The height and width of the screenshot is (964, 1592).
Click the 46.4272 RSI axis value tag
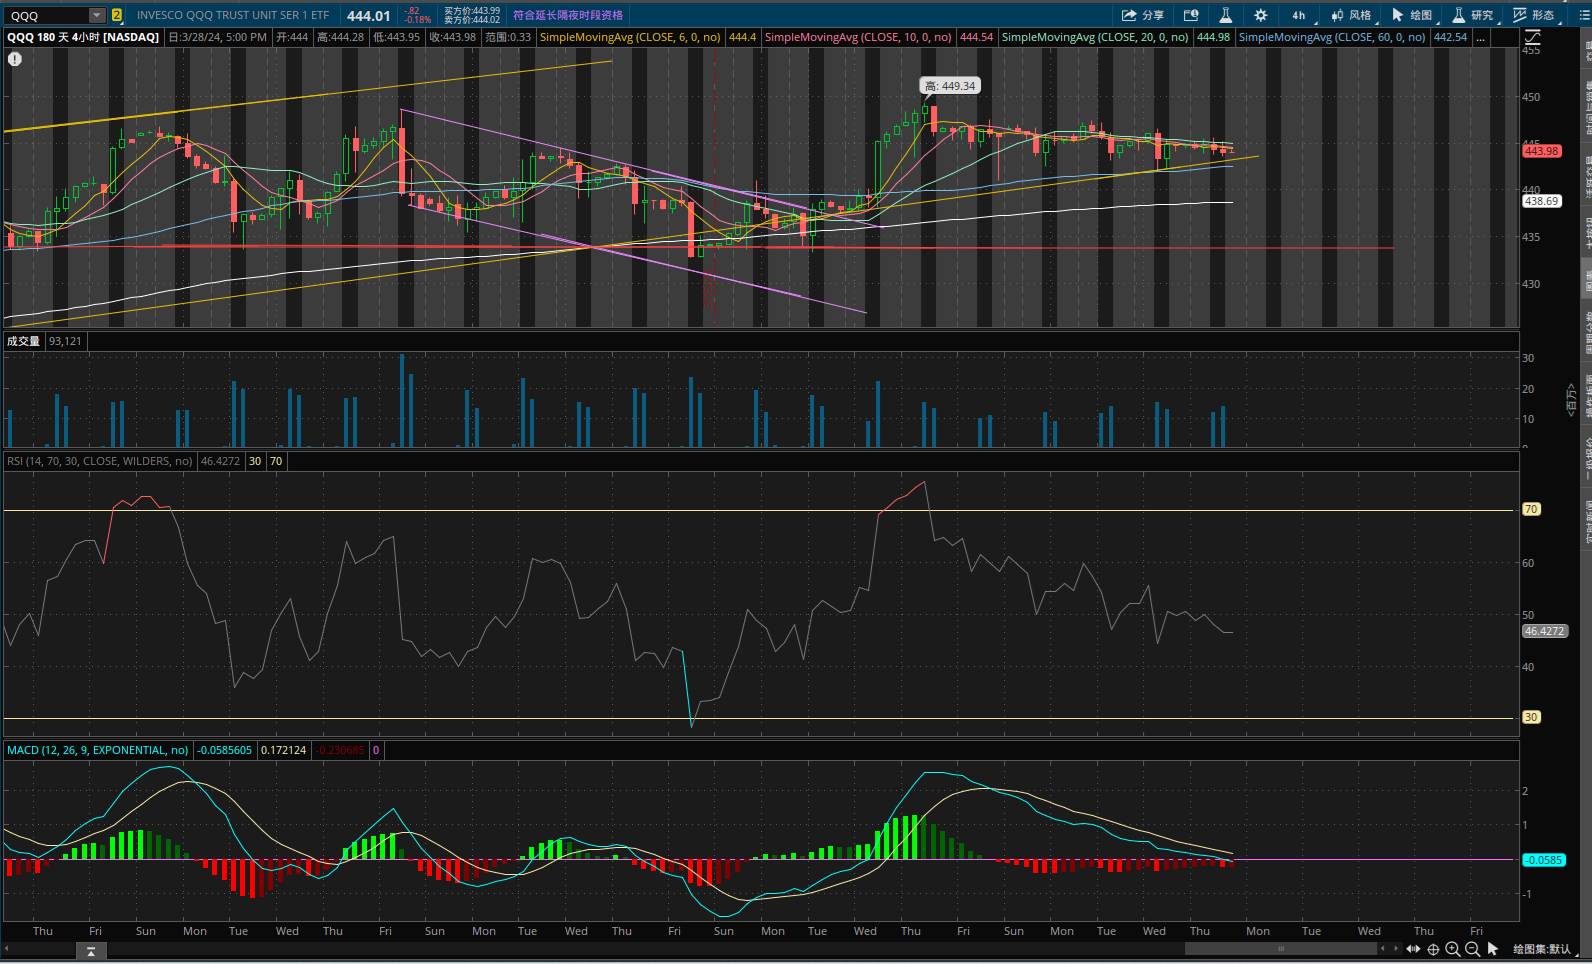pyautogui.click(x=1544, y=631)
